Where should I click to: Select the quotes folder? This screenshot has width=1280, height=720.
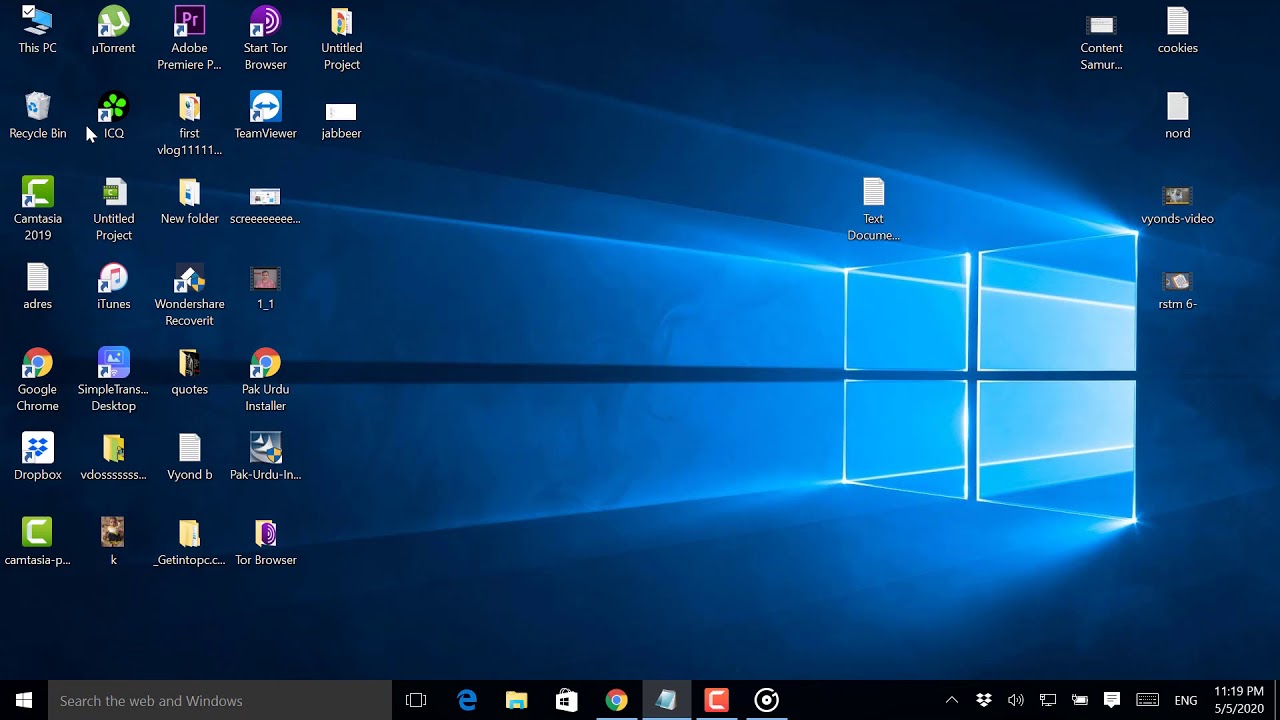pyautogui.click(x=189, y=372)
